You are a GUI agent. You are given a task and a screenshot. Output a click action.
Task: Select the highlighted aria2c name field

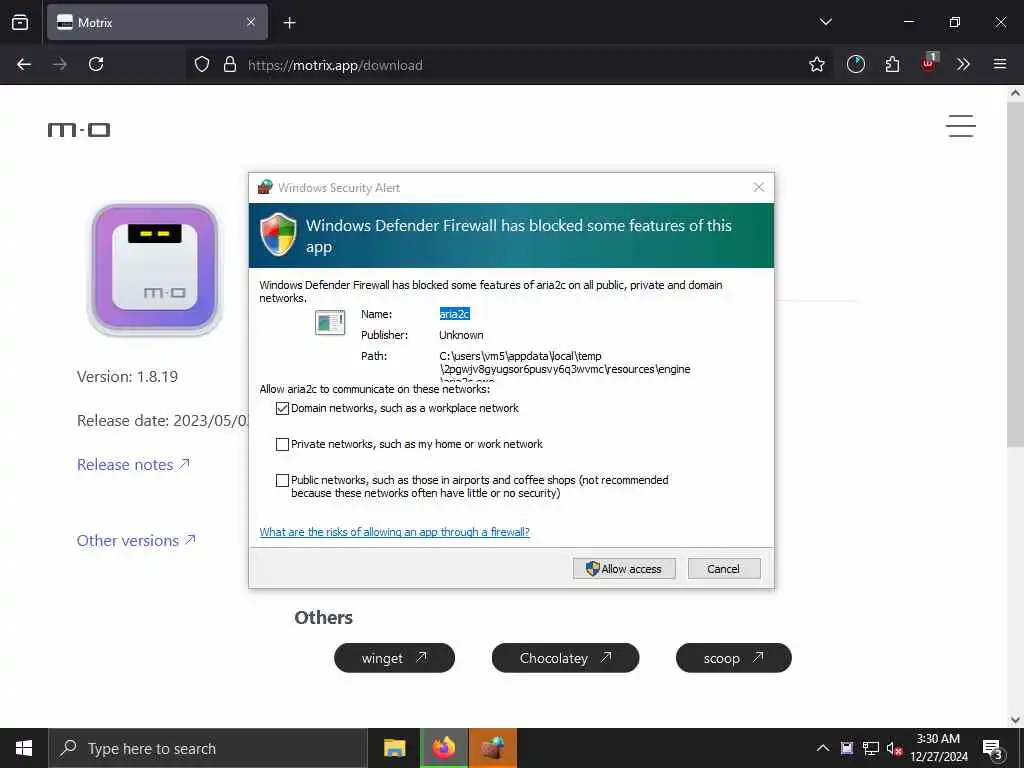(x=455, y=314)
